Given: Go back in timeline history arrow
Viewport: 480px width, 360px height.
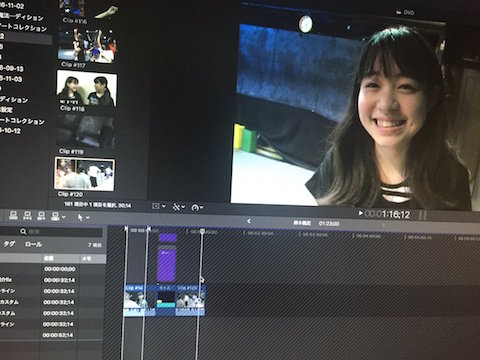Looking at the screenshot, I should 249,221.
